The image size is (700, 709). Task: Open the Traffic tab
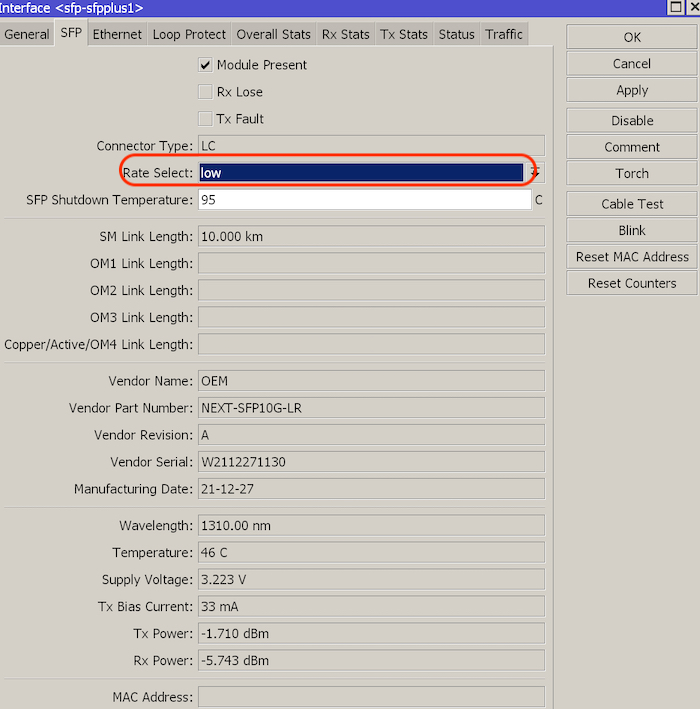(504, 34)
